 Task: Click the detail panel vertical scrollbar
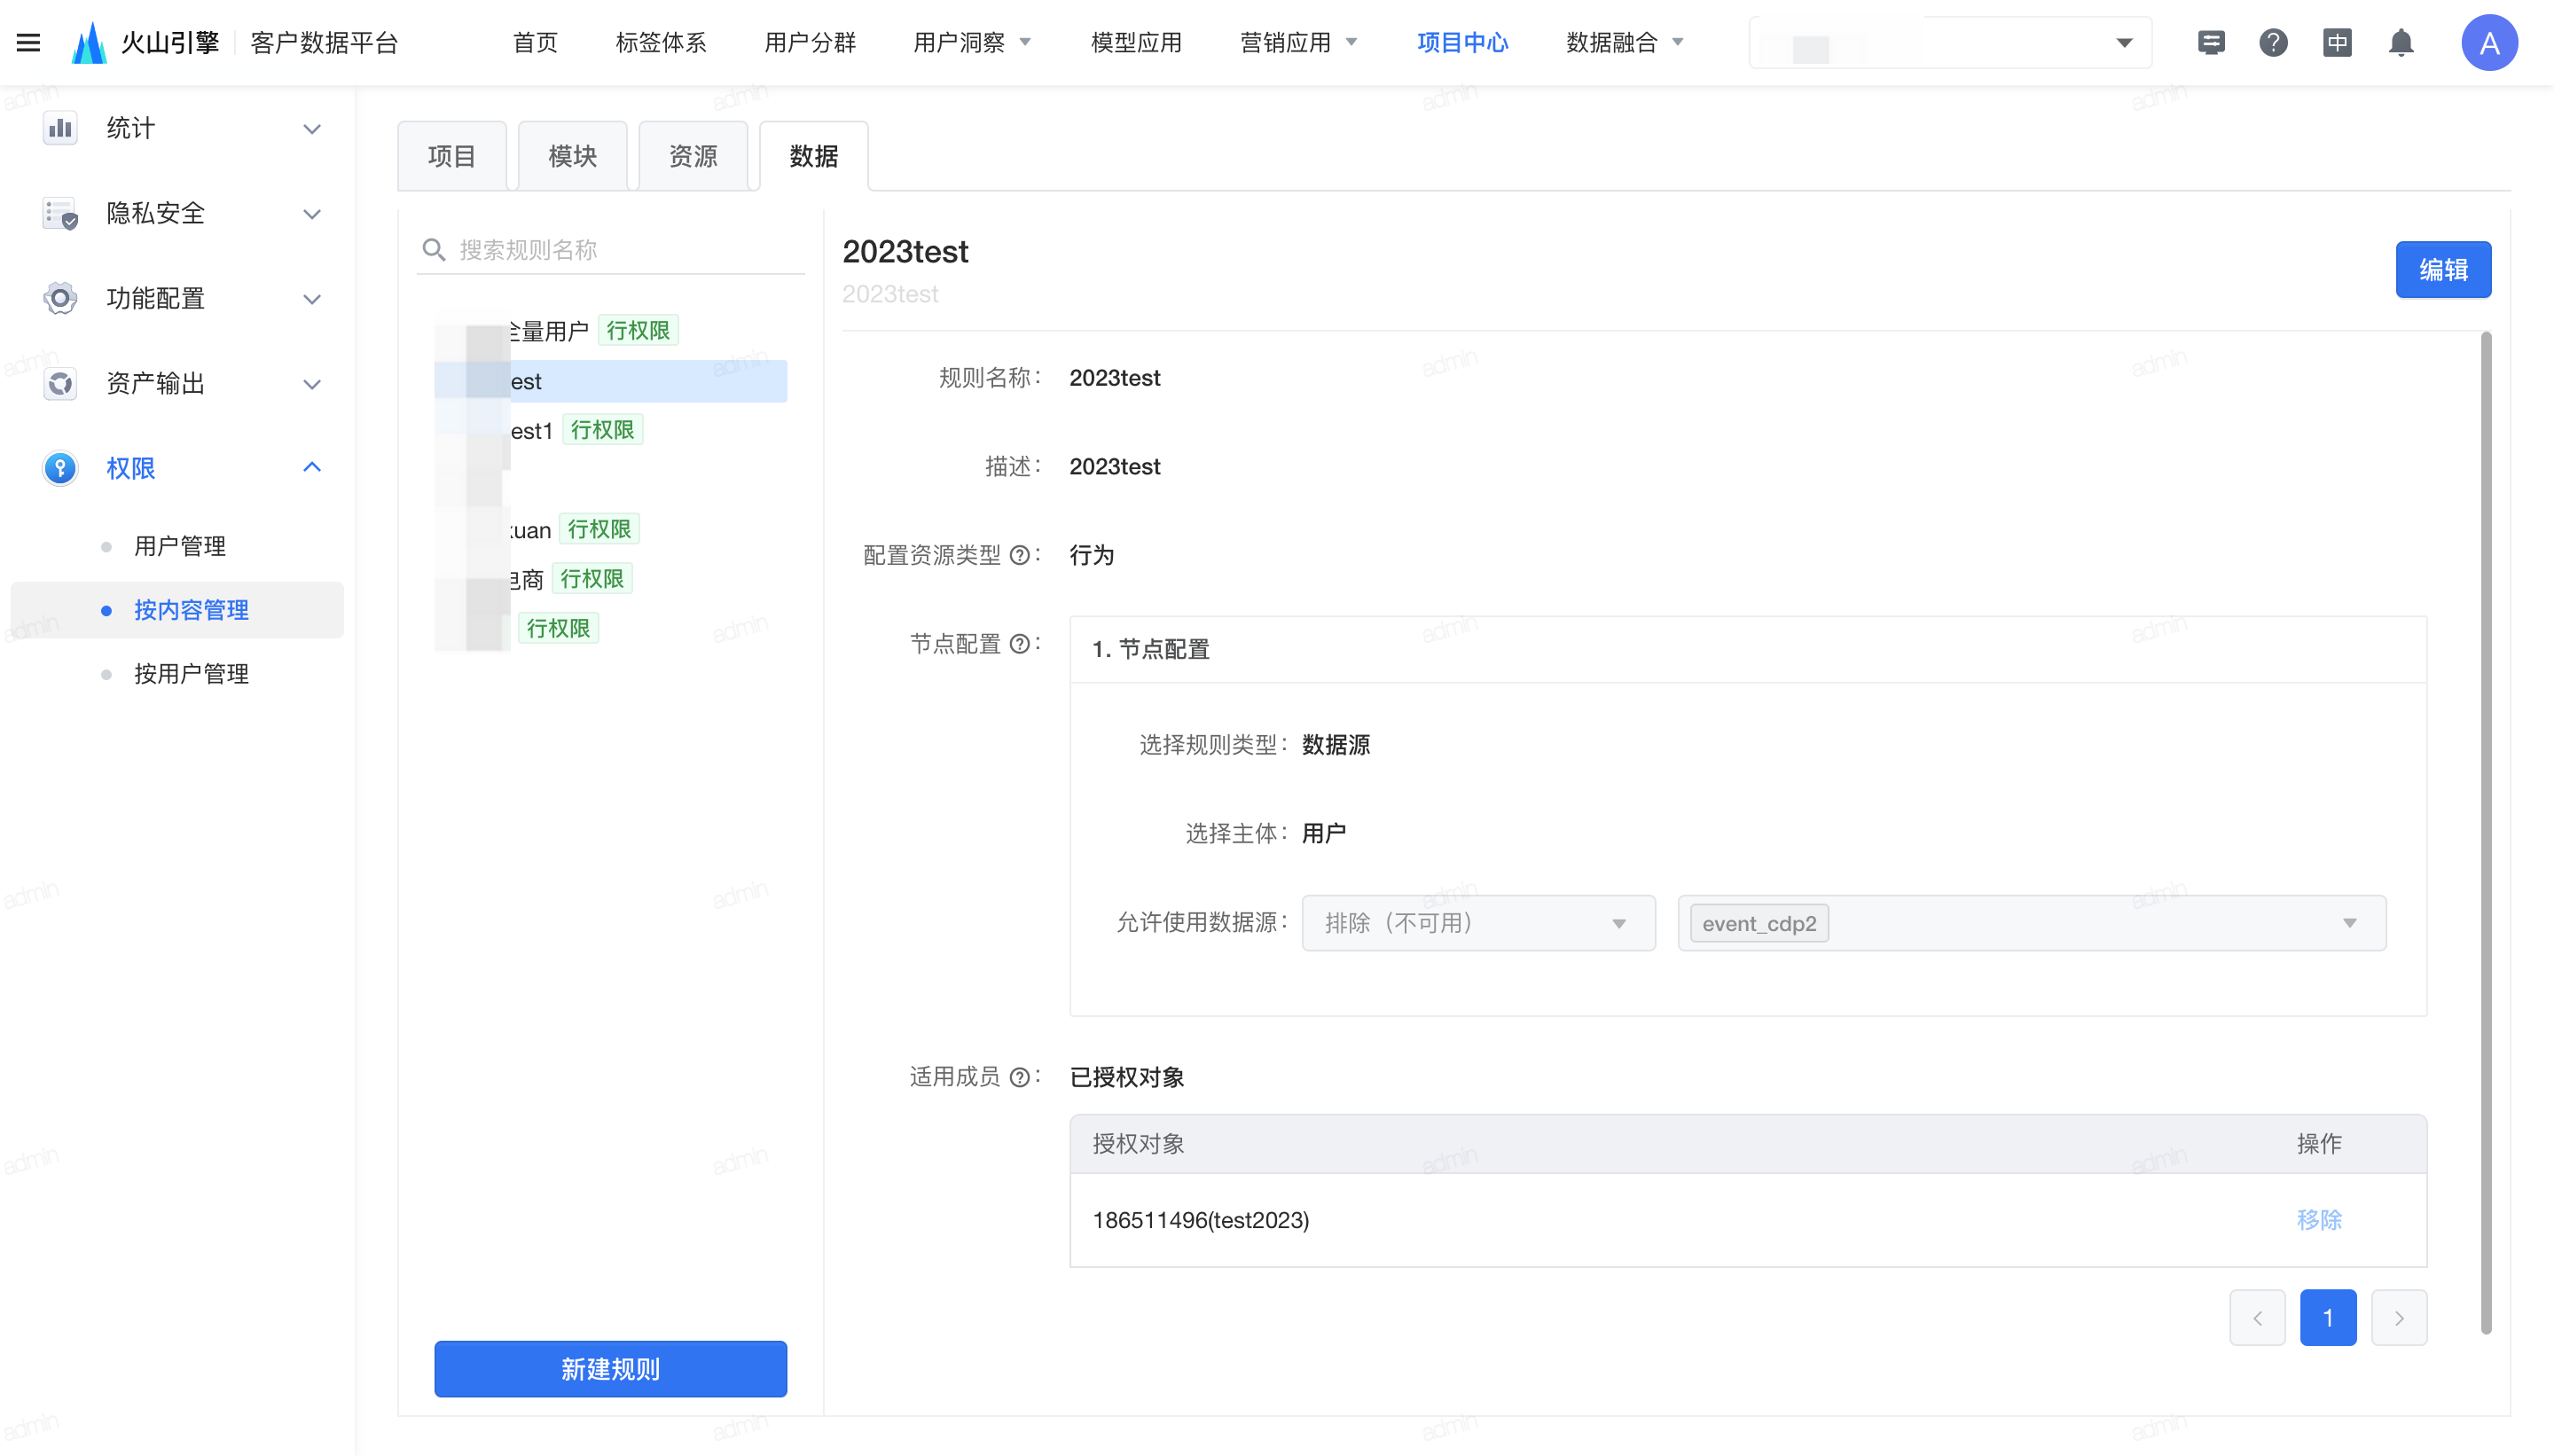tap(2485, 832)
